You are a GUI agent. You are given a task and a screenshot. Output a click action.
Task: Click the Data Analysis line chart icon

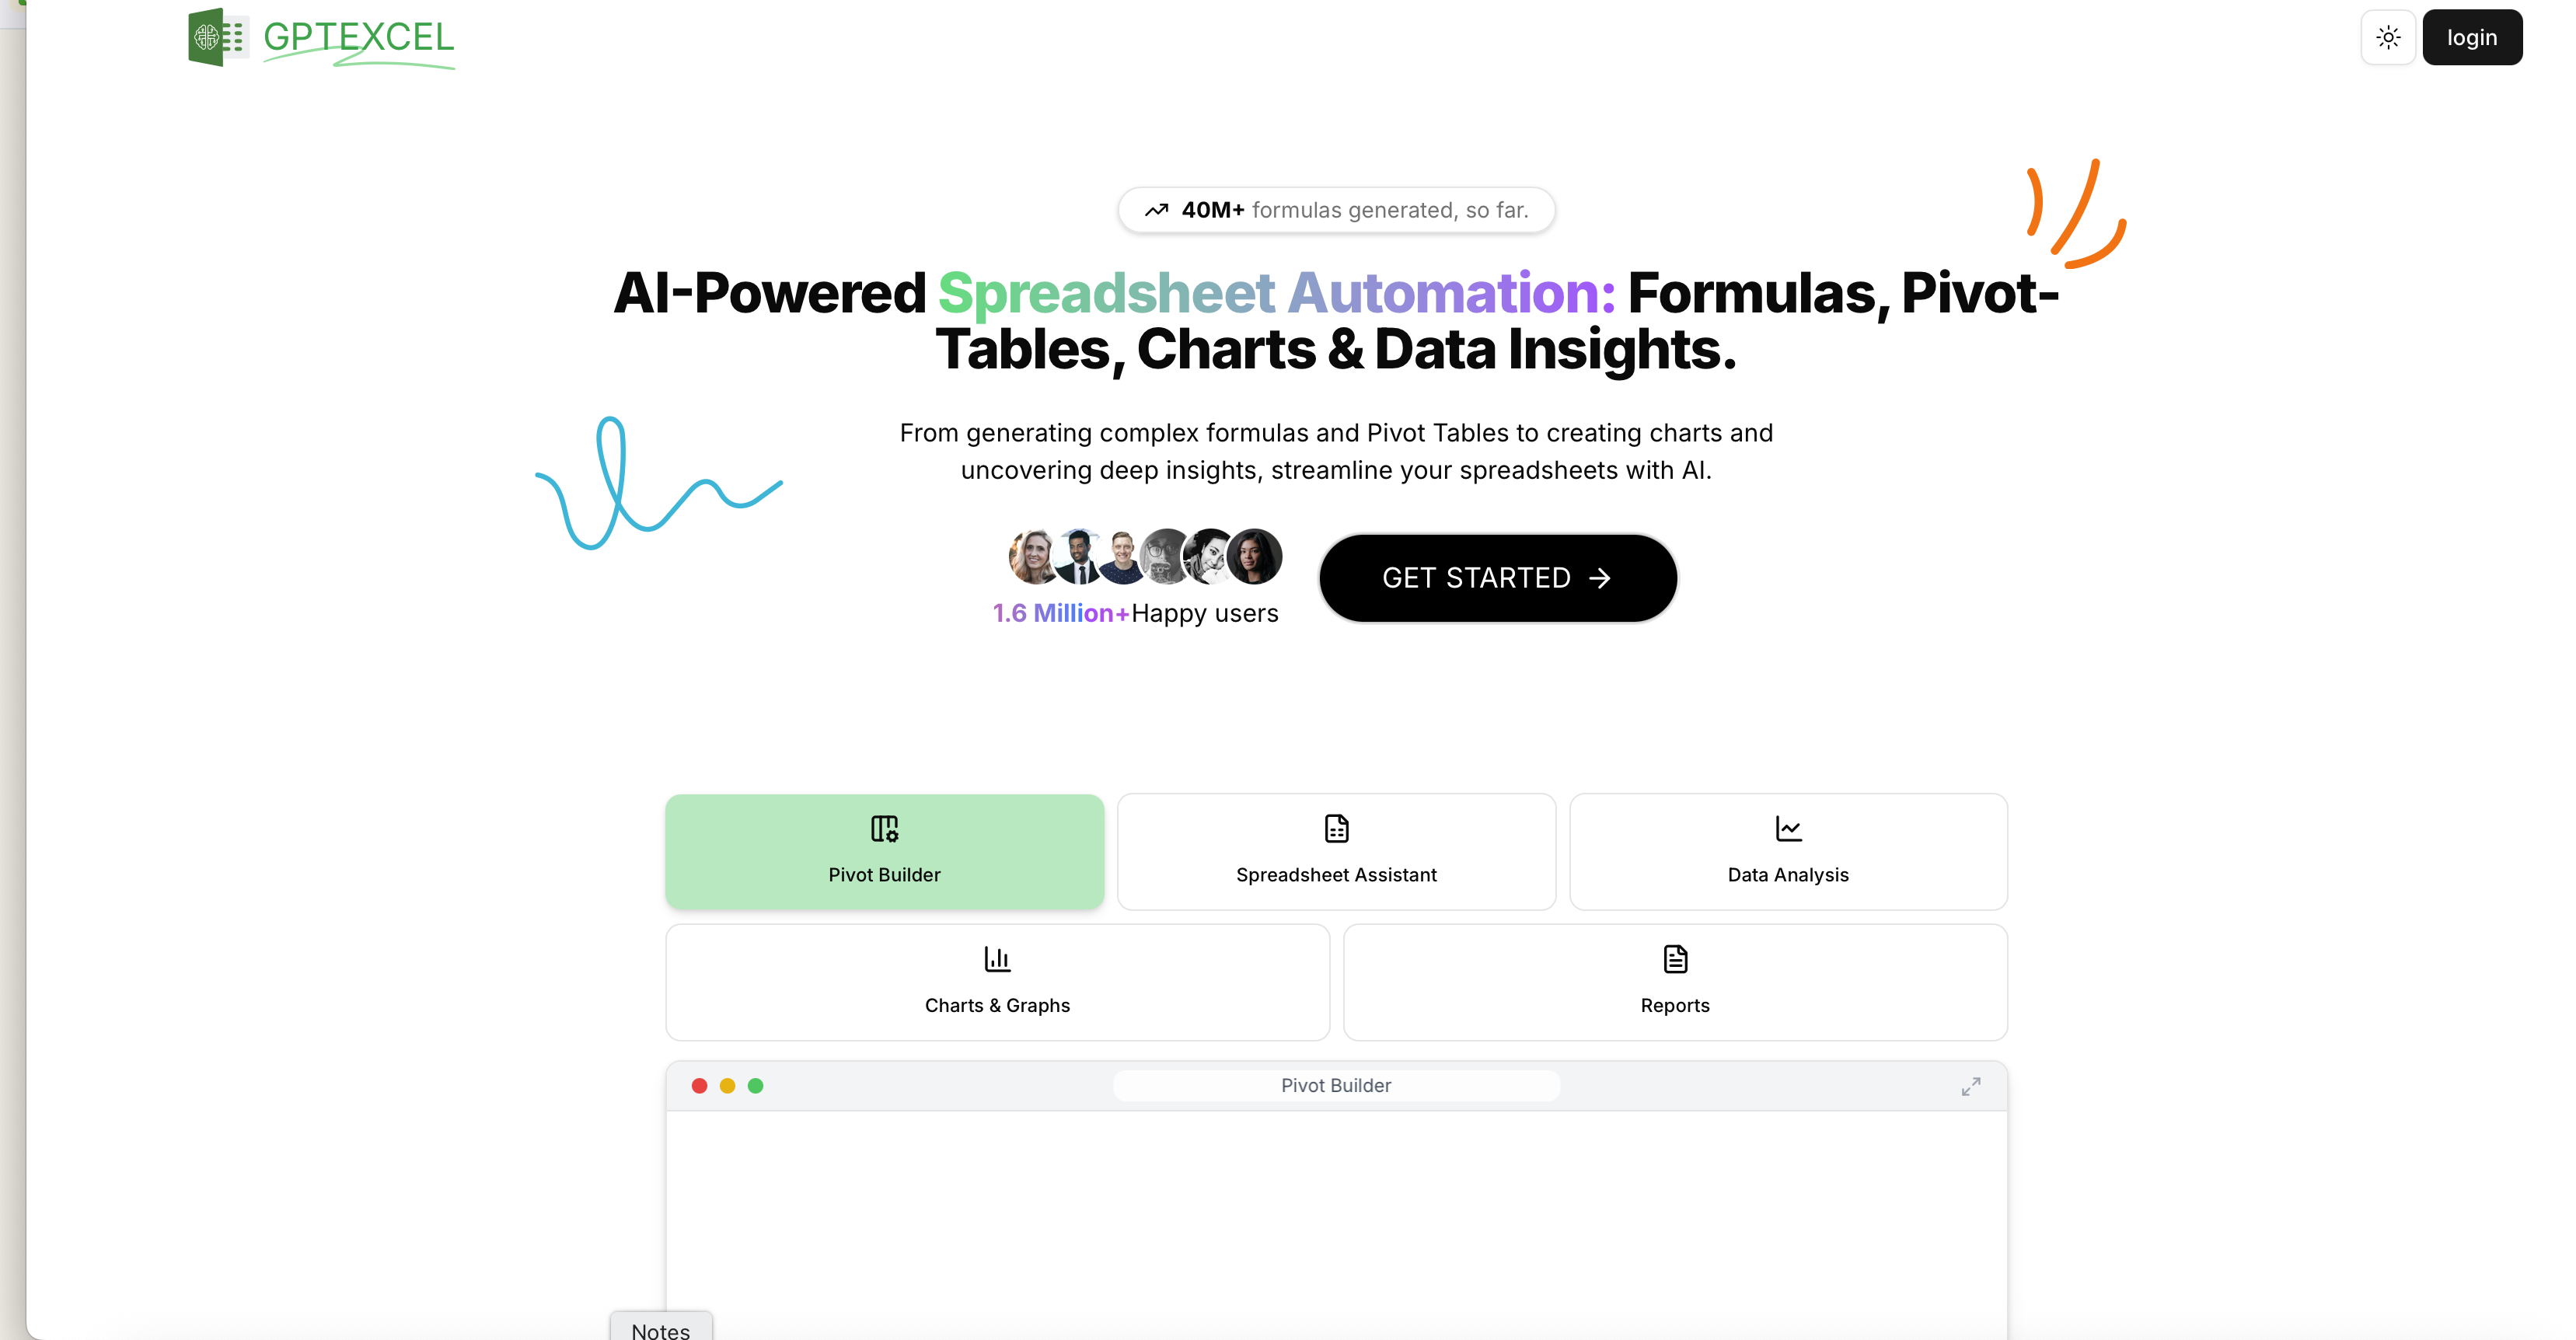point(1788,829)
